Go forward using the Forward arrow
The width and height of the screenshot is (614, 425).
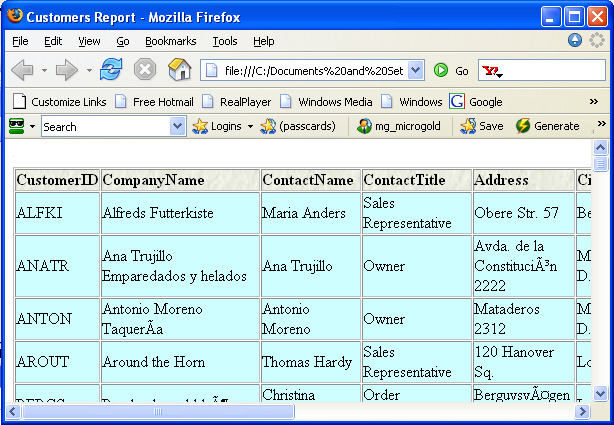coord(67,71)
